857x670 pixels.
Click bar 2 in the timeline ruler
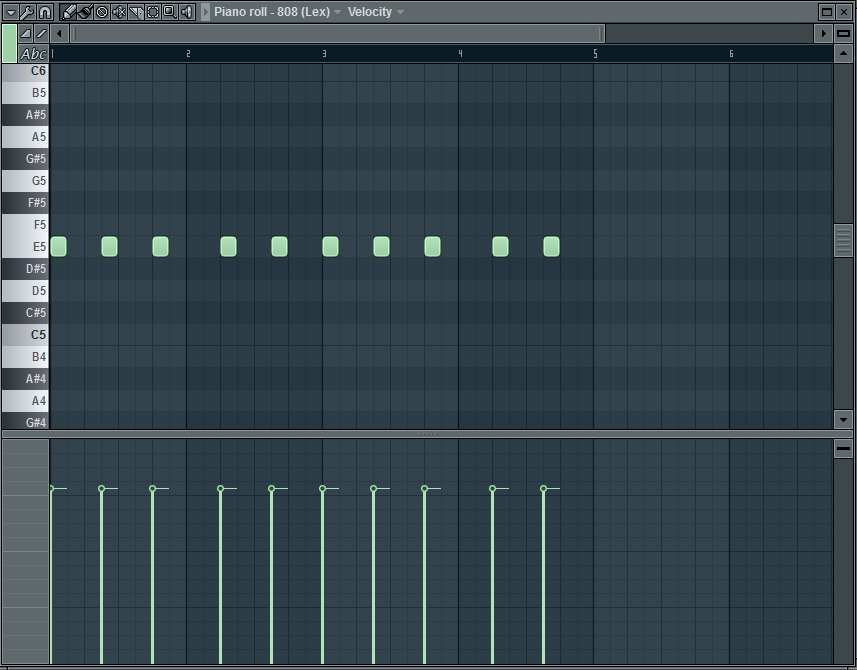(188, 54)
